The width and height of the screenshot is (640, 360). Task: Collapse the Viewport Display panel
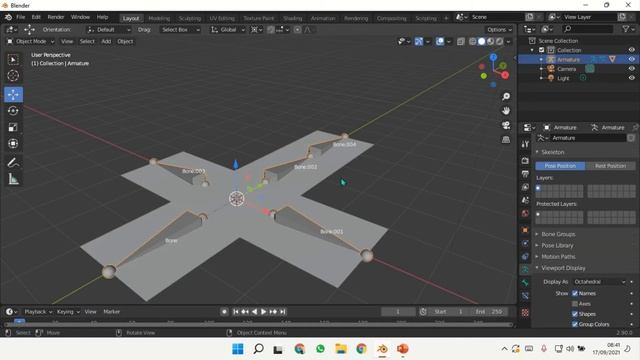point(563,268)
